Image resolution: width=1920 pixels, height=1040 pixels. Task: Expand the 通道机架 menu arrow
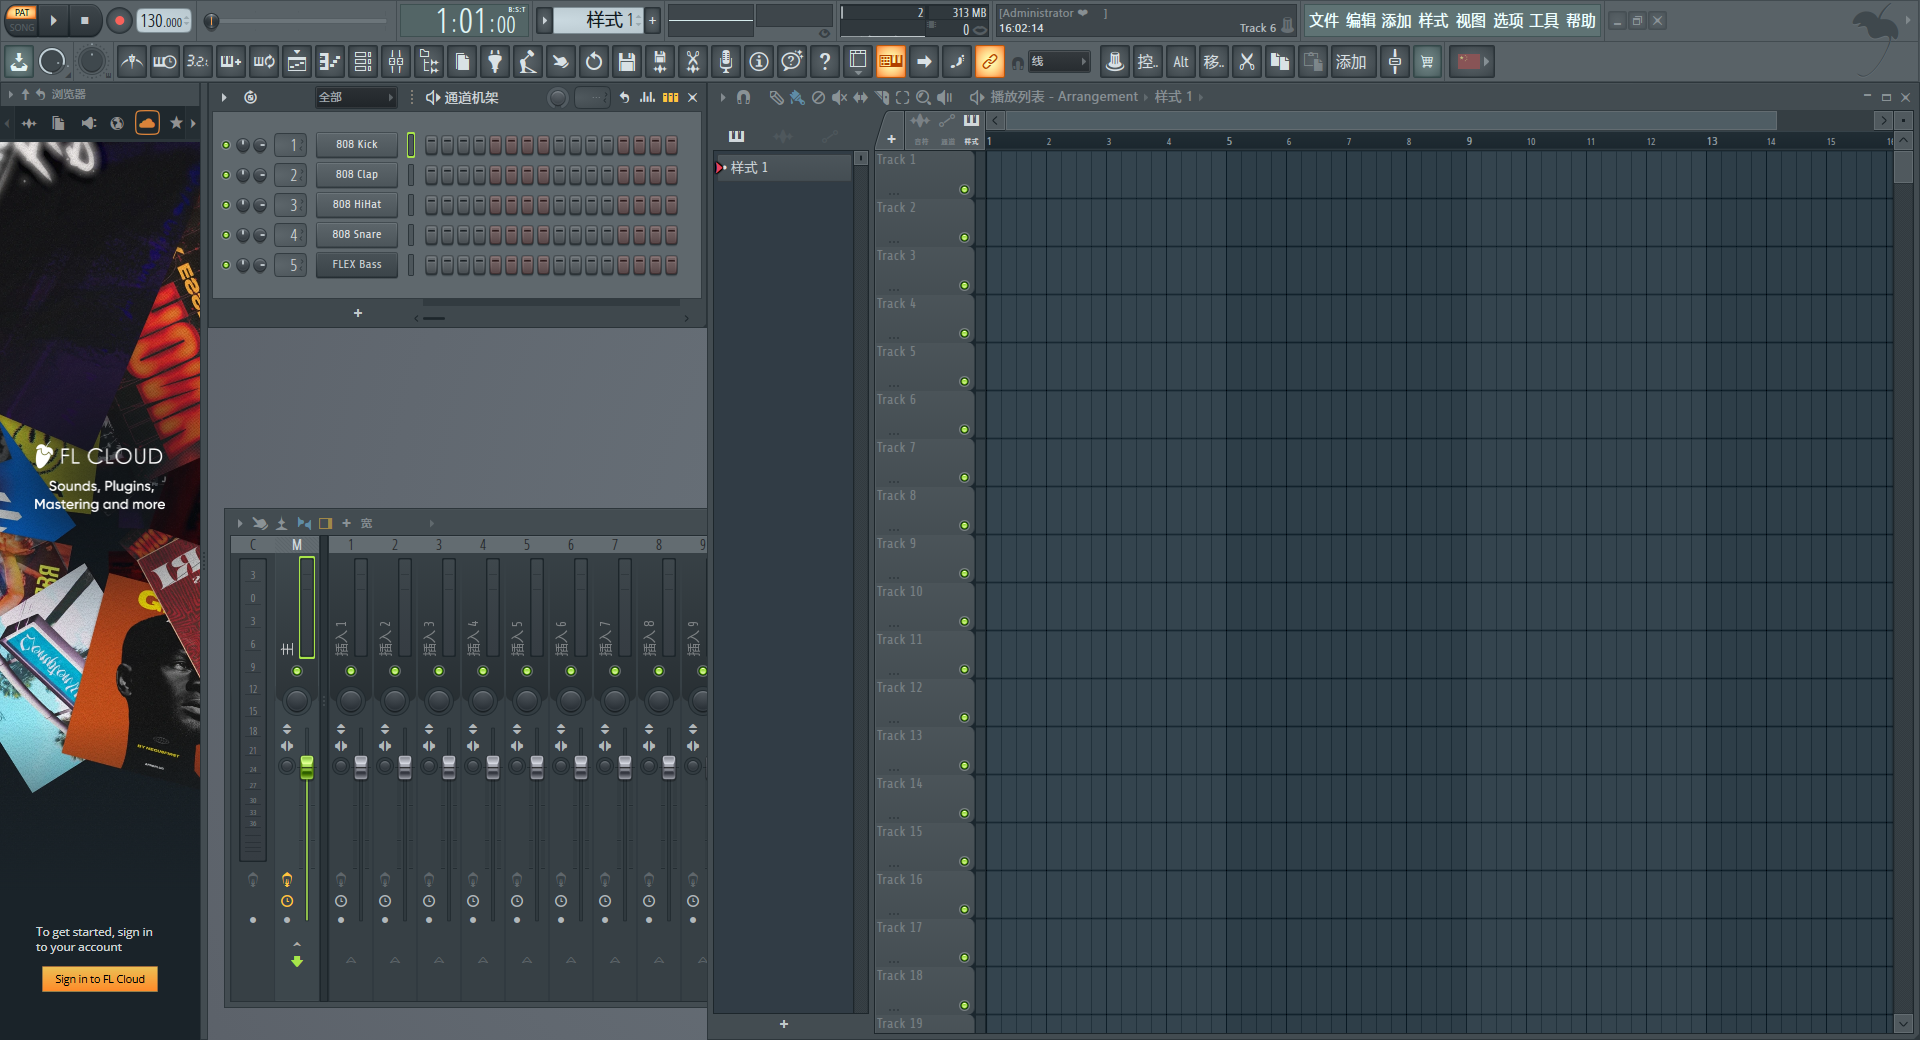click(x=224, y=97)
